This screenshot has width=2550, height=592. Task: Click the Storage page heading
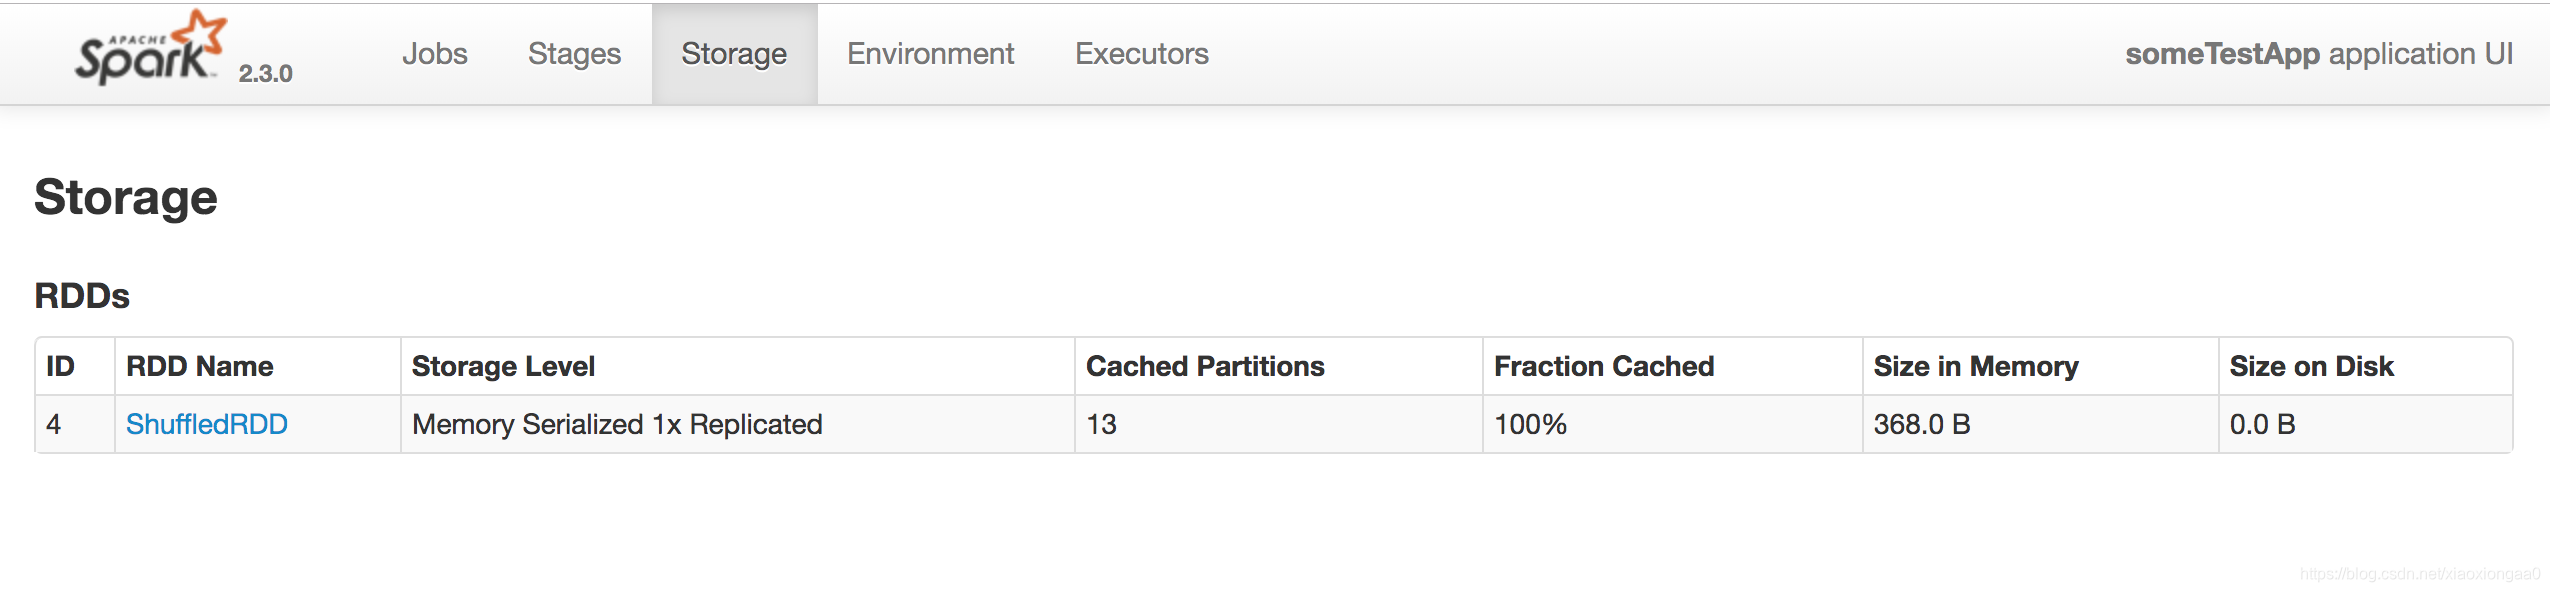[126, 197]
